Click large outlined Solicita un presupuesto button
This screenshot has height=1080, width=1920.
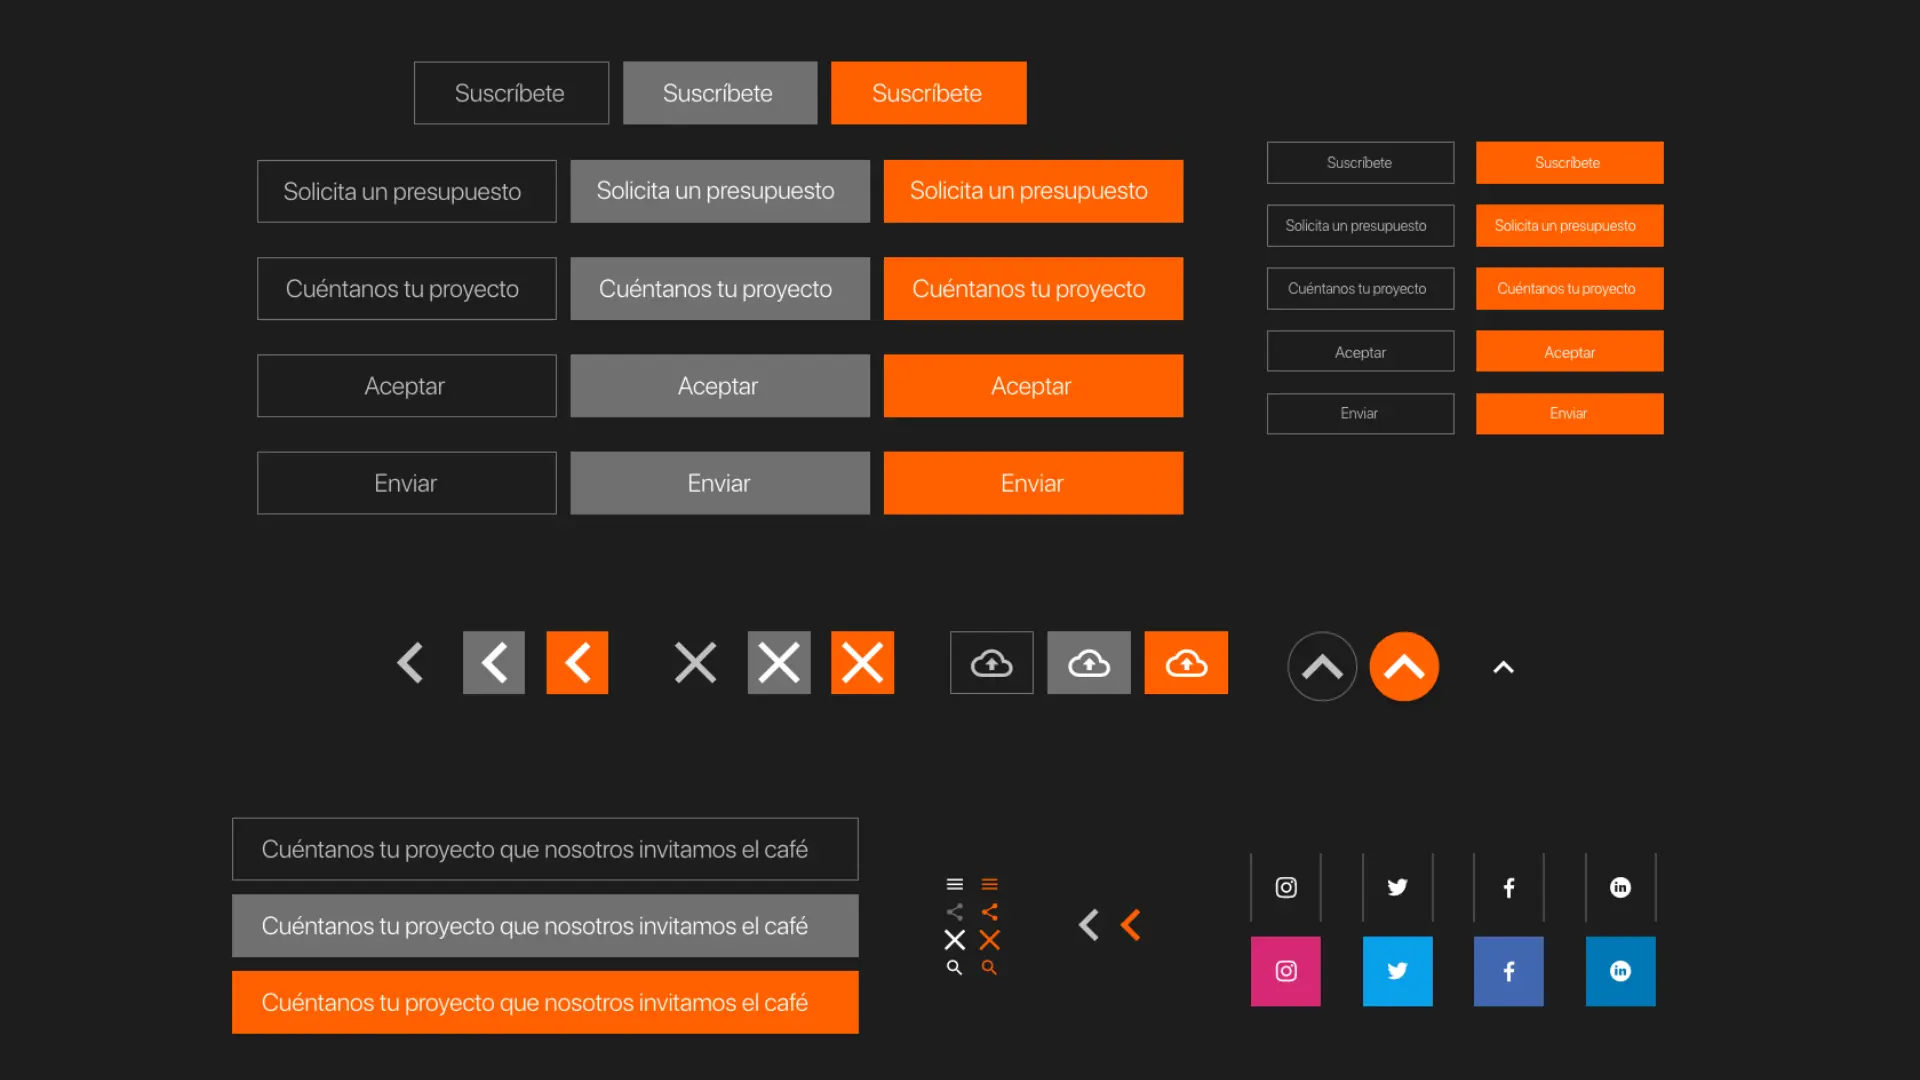[406, 191]
